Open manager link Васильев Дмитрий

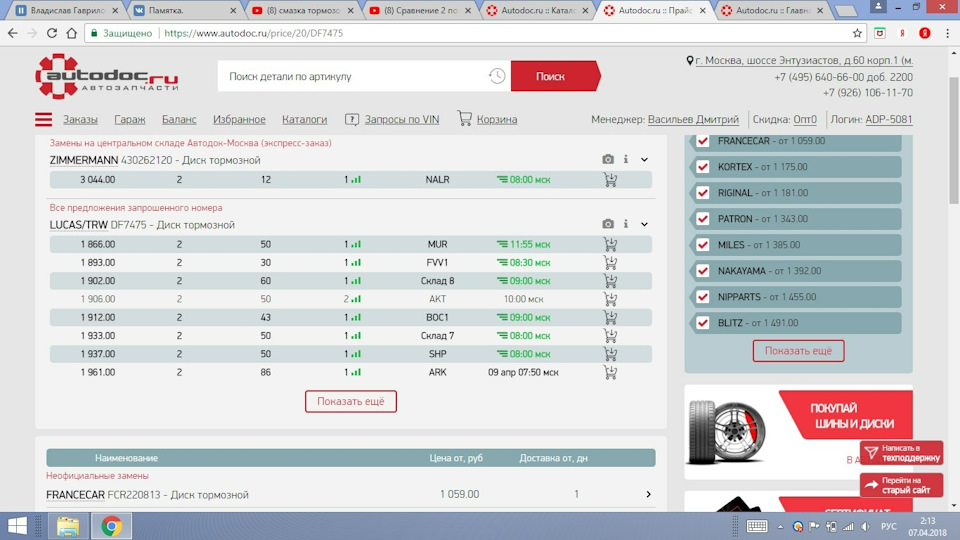click(693, 119)
